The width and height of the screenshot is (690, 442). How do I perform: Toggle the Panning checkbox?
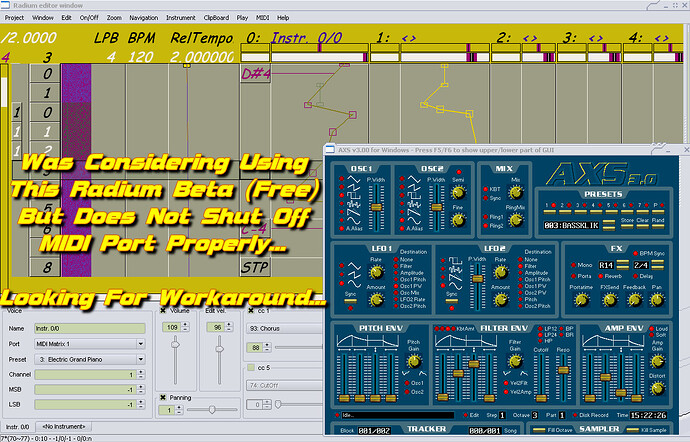[x=164, y=396]
